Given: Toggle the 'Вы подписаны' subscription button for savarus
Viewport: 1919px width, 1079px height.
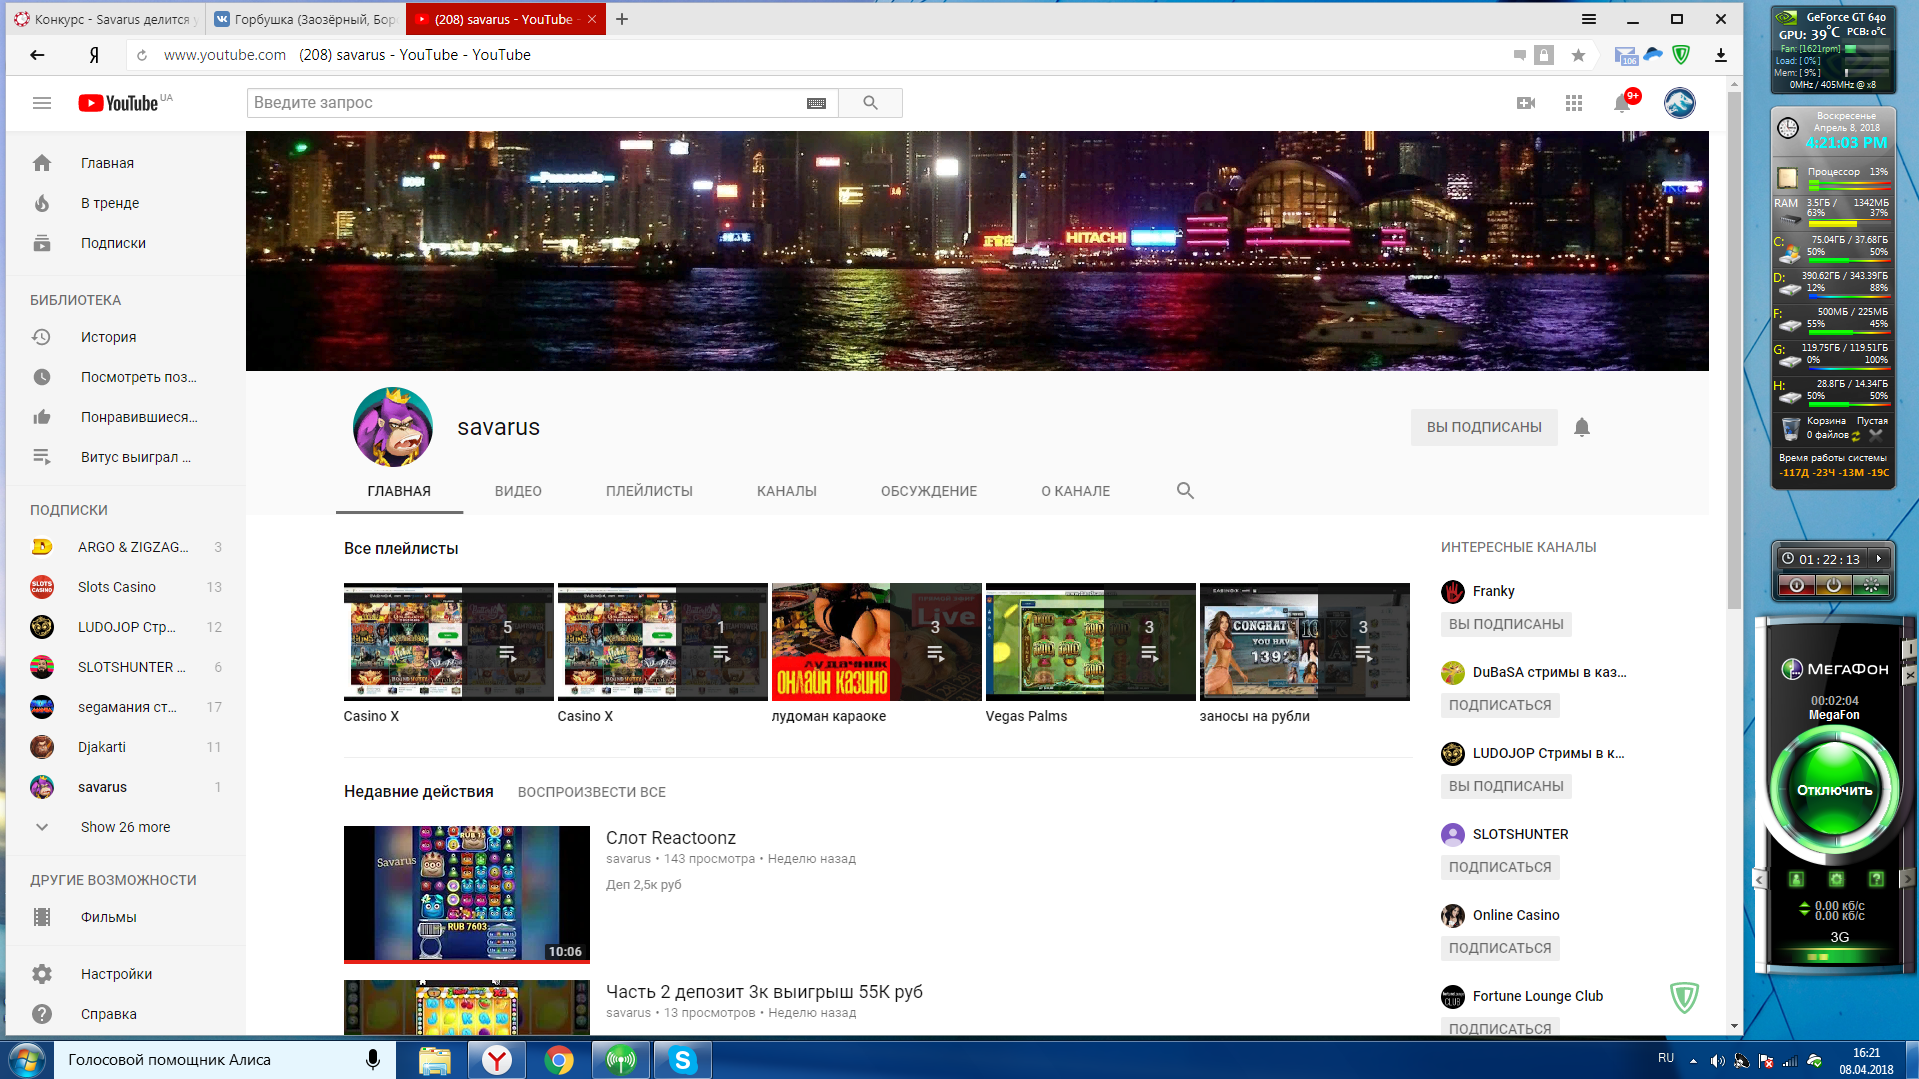Looking at the screenshot, I should point(1483,428).
